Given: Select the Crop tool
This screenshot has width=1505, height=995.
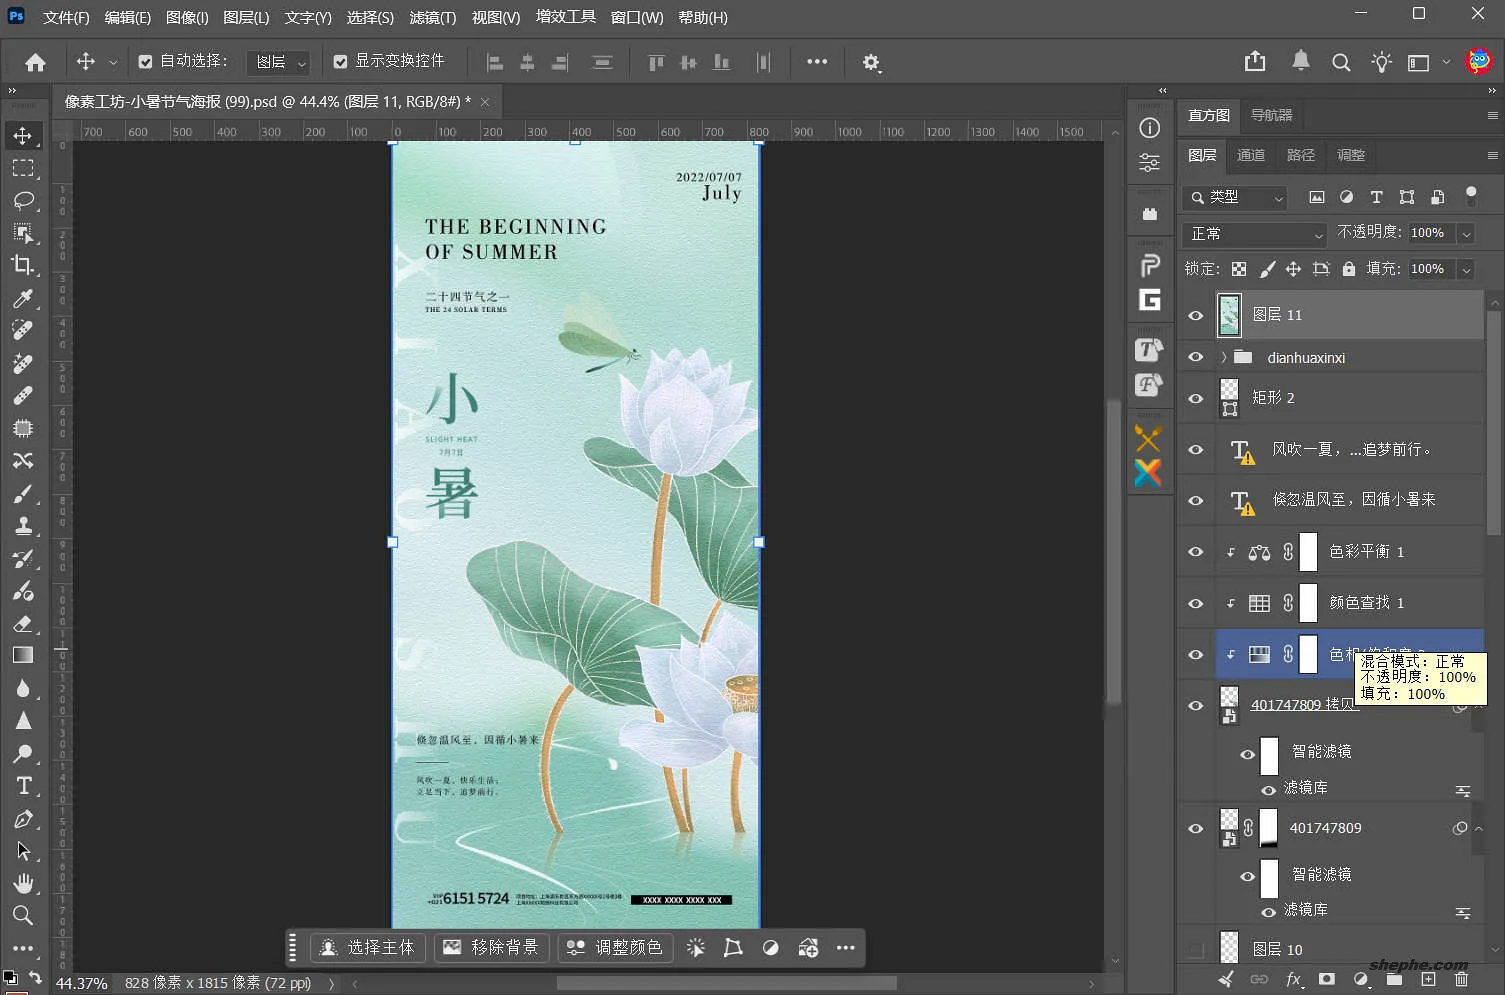Looking at the screenshot, I should [x=23, y=265].
